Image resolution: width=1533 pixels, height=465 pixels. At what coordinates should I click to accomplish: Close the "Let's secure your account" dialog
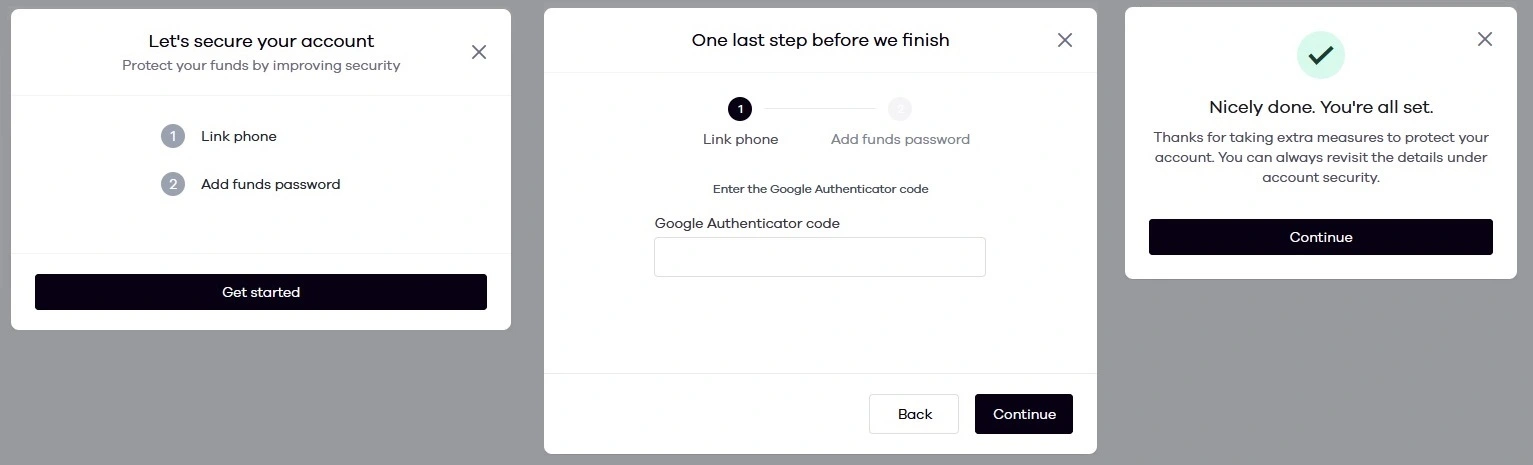[x=479, y=52]
